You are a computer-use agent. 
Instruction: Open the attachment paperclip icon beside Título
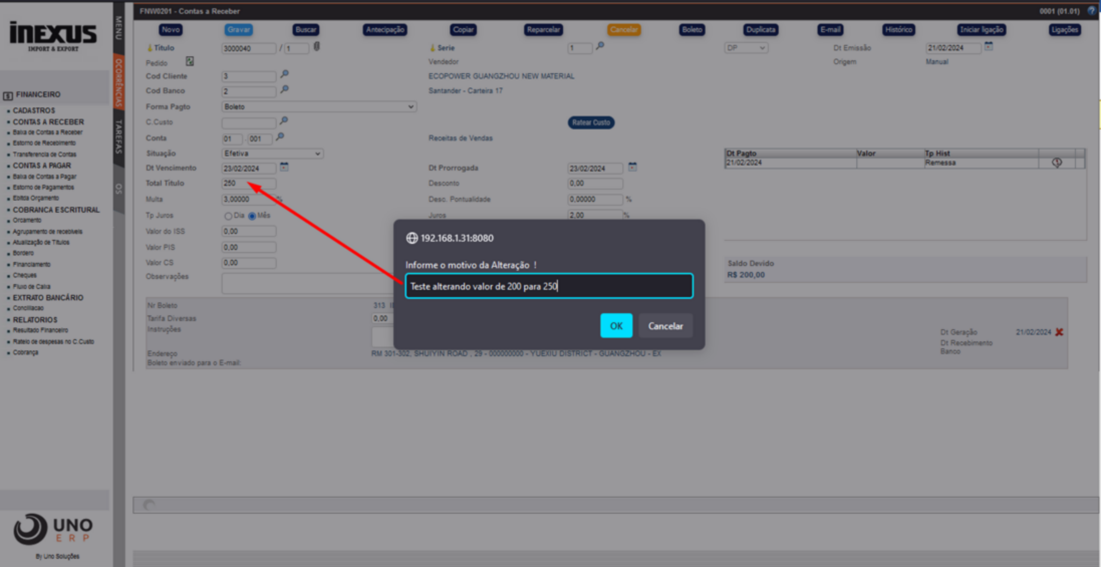coord(317,47)
